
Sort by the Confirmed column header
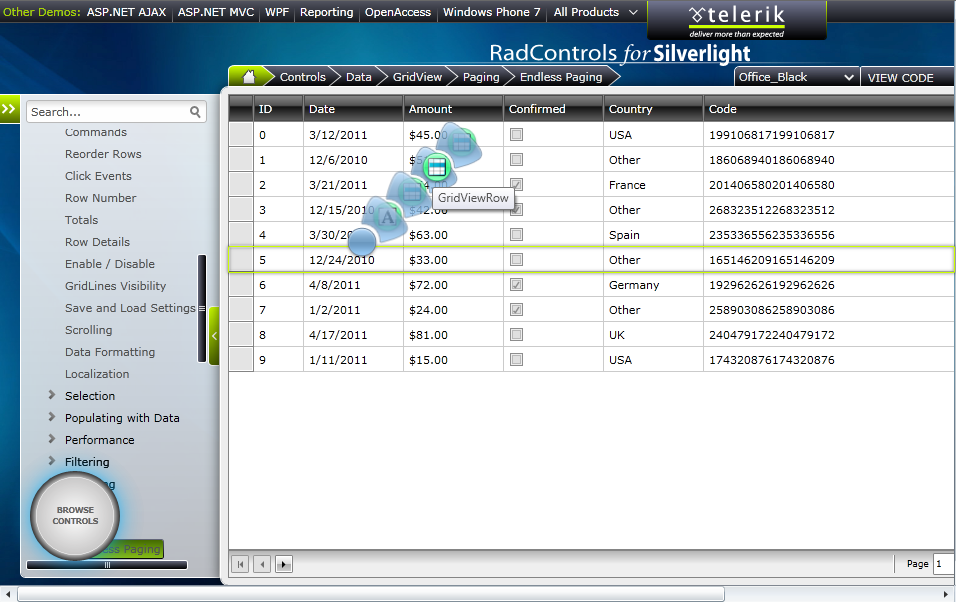[553, 109]
